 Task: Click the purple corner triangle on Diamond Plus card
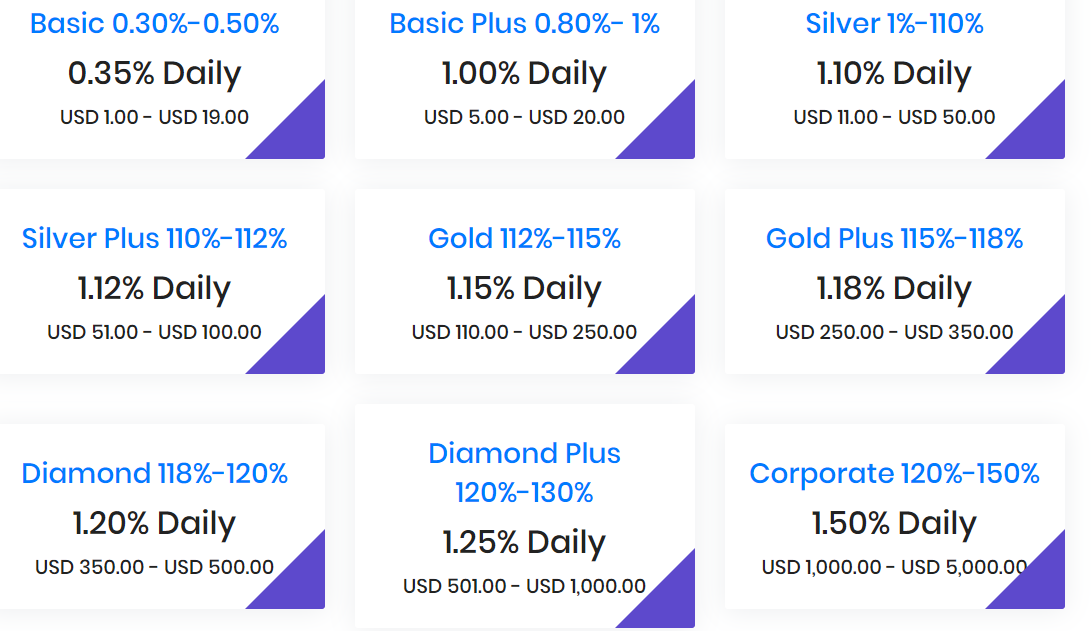(668, 601)
